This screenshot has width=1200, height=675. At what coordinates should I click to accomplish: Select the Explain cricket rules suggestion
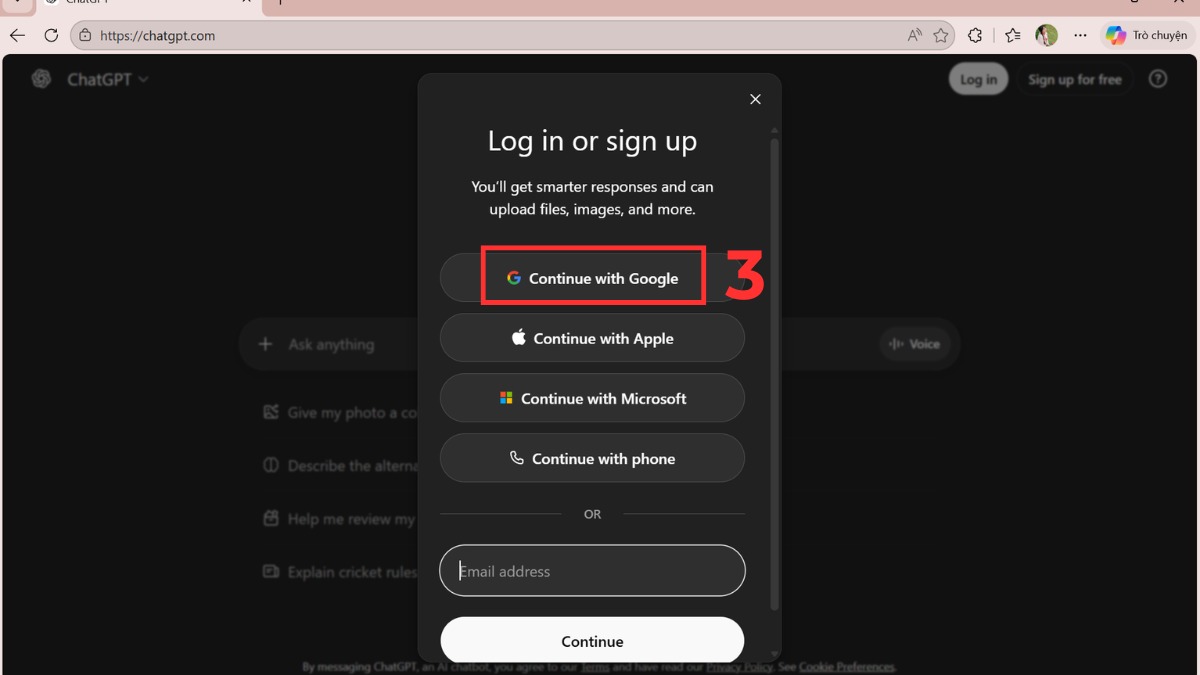[339, 572]
